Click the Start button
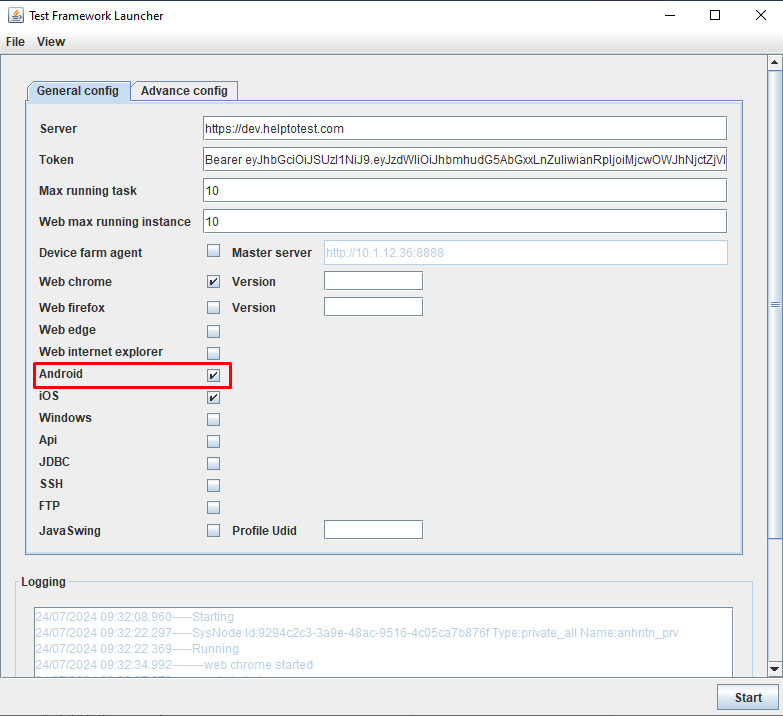Image resolution: width=783 pixels, height=716 pixels. click(x=748, y=697)
